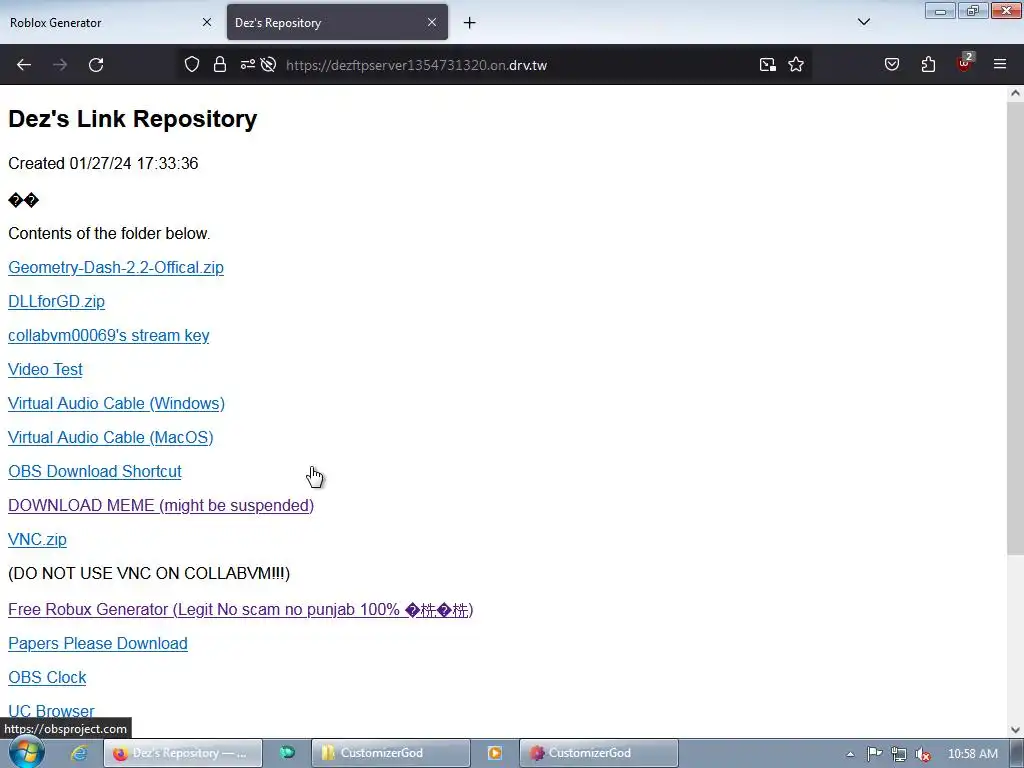This screenshot has width=1024, height=768.
Task: Open the Video Test link
Action: [x=45, y=370]
